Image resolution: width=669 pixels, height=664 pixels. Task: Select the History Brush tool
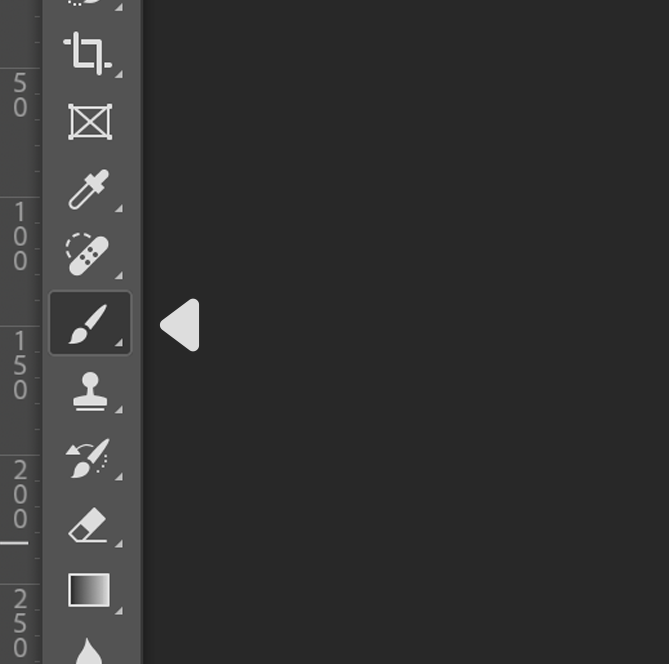pyautogui.click(x=88, y=458)
